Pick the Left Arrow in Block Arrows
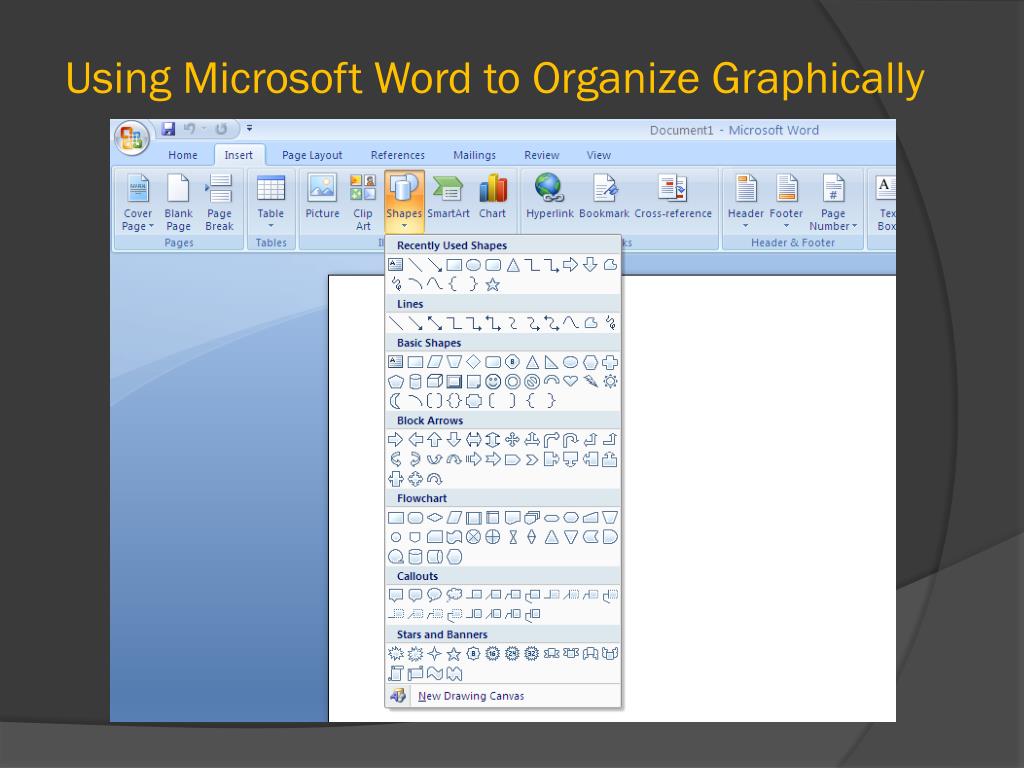The width and height of the screenshot is (1024, 768). coord(415,440)
